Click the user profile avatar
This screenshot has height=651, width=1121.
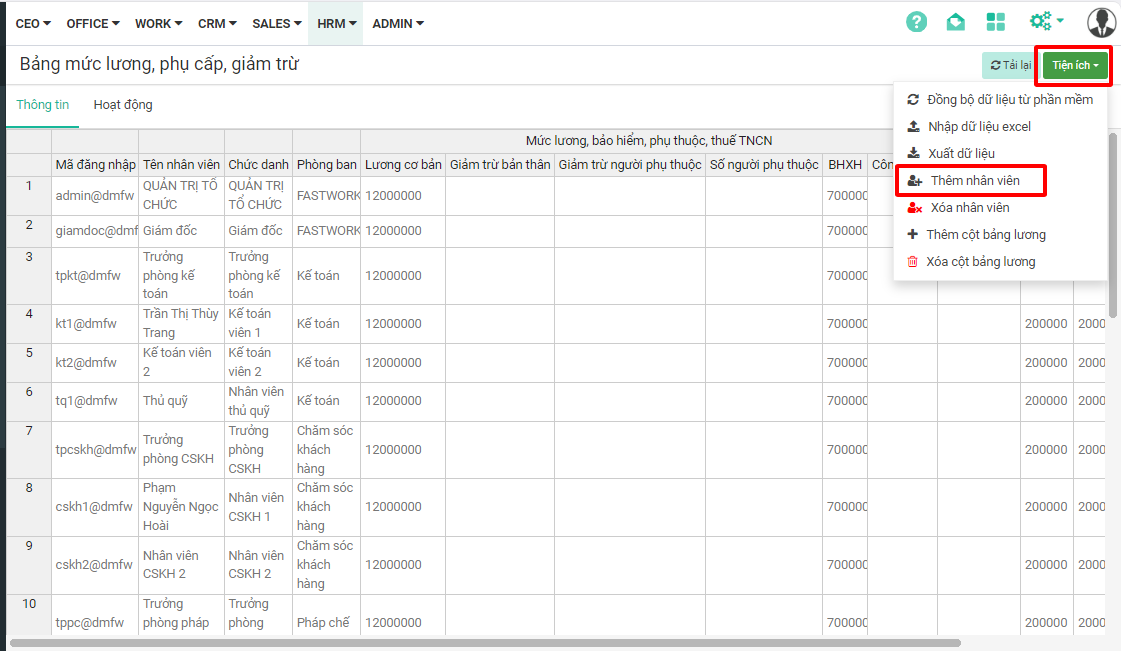[1101, 22]
